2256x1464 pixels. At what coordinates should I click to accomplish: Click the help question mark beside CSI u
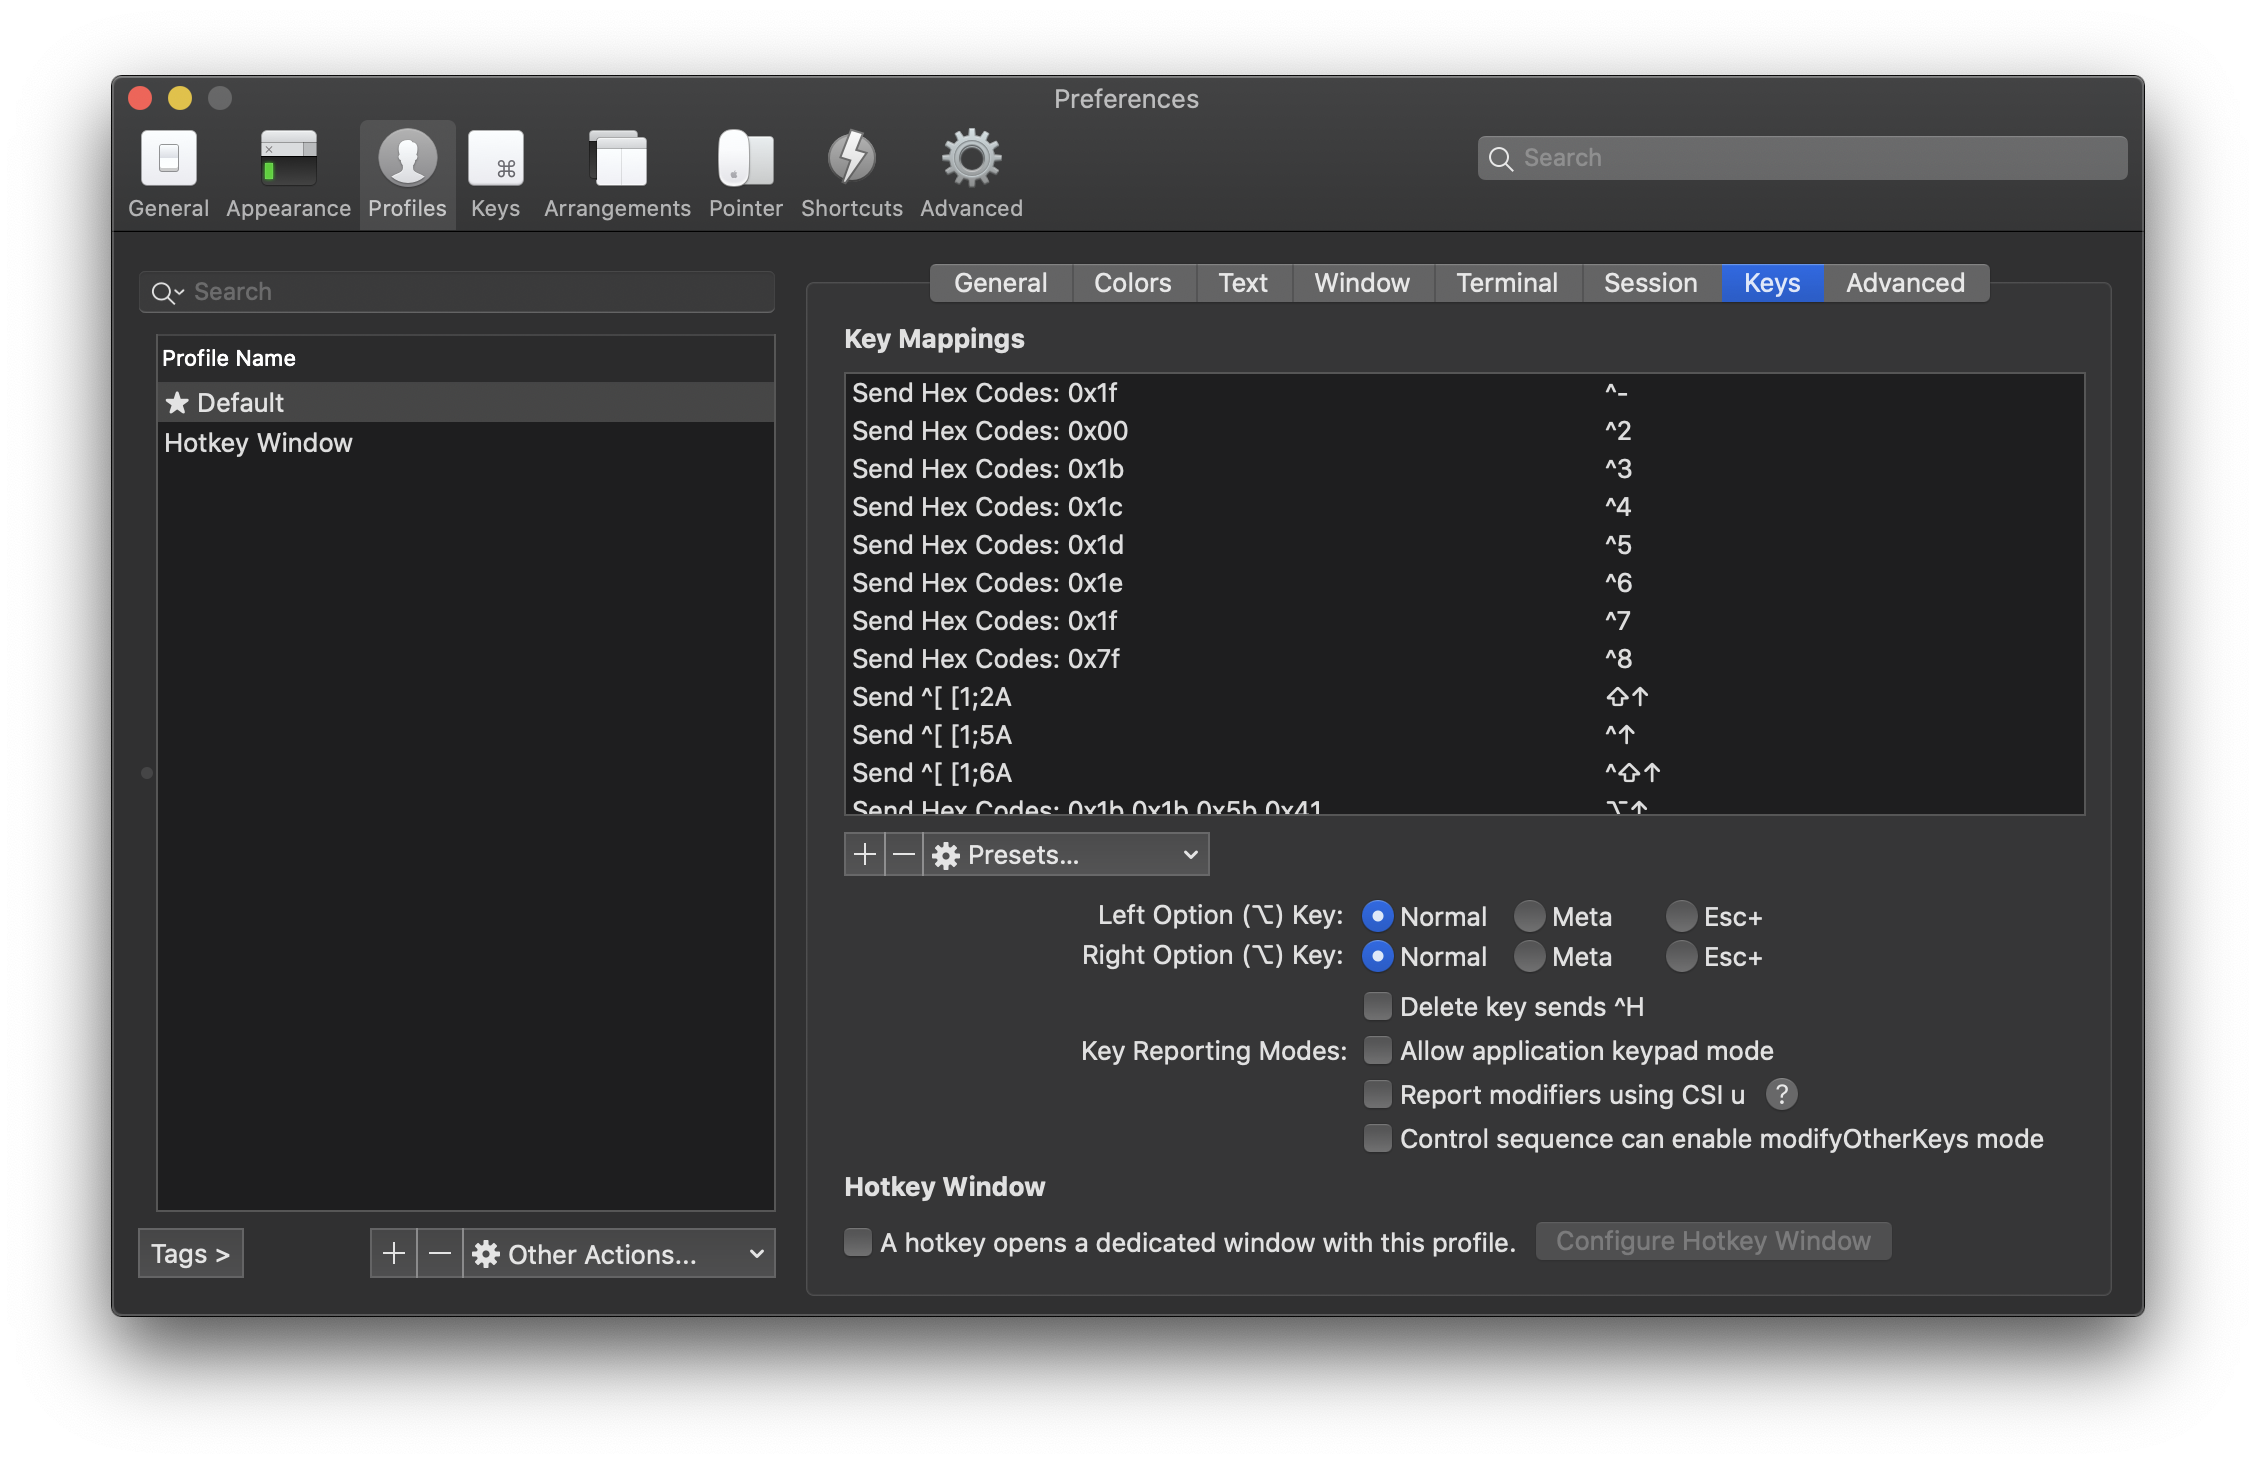tap(1781, 1094)
